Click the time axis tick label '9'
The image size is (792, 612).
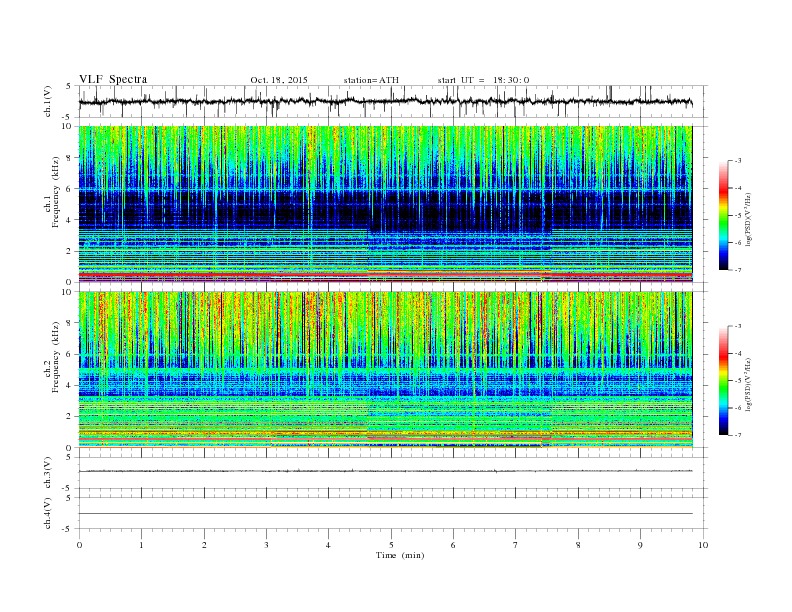pos(640,545)
